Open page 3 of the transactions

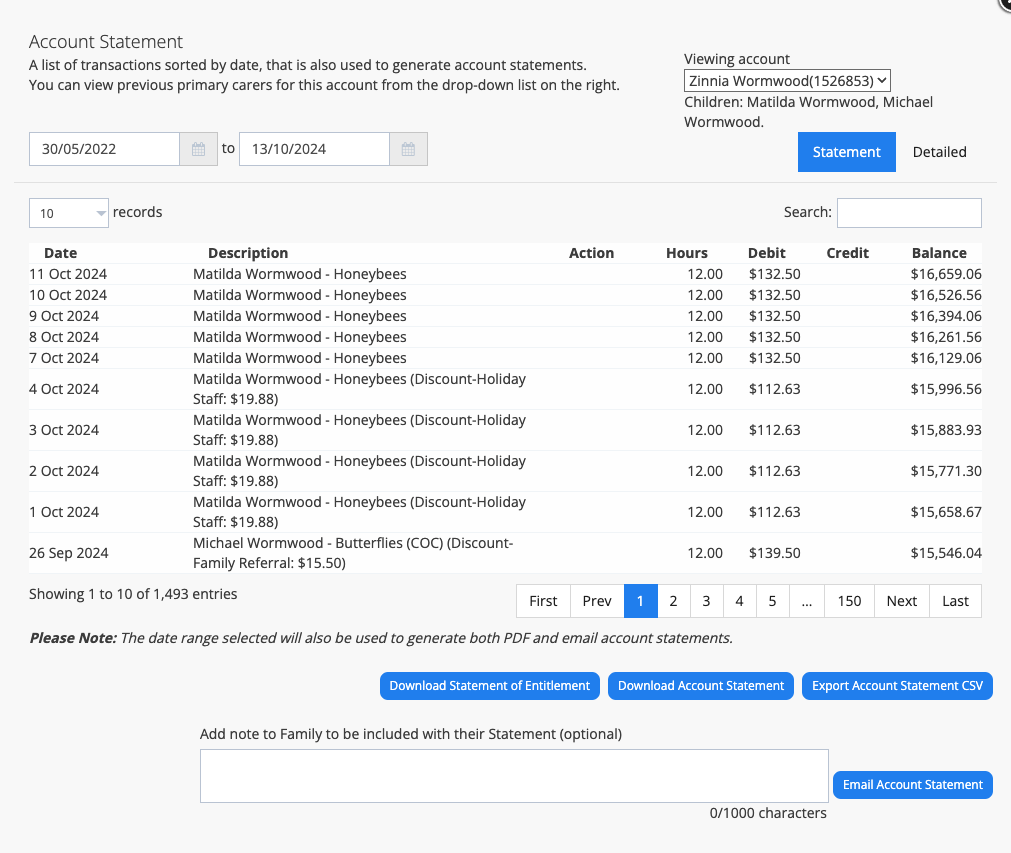pyautogui.click(x=706, y=600)
